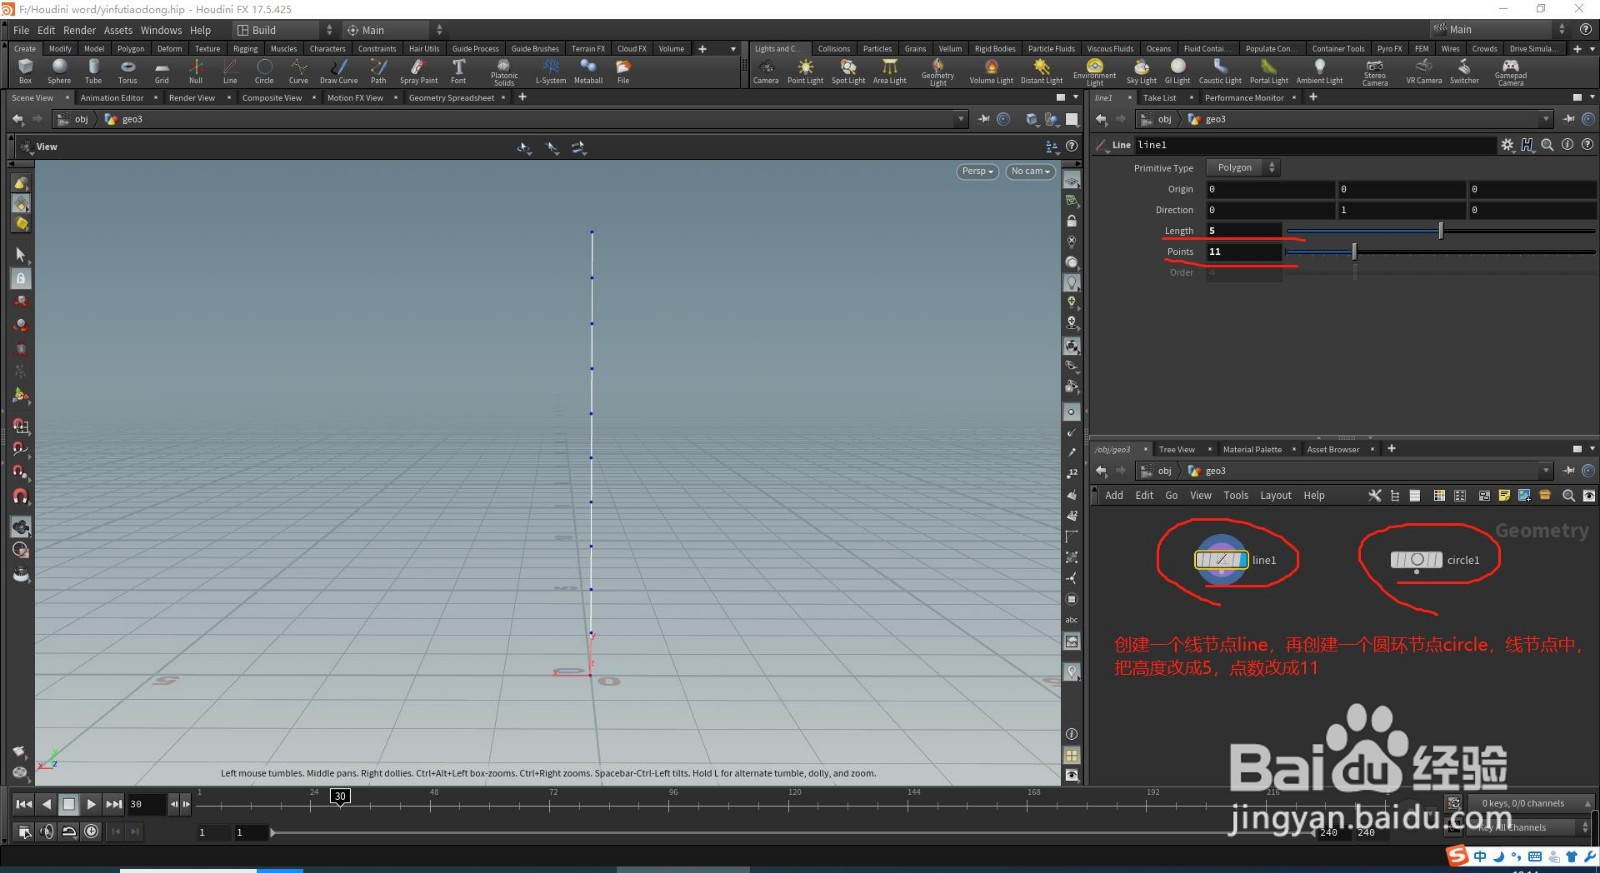Select the Platonic Solids shelf tool

coord(504,72)
